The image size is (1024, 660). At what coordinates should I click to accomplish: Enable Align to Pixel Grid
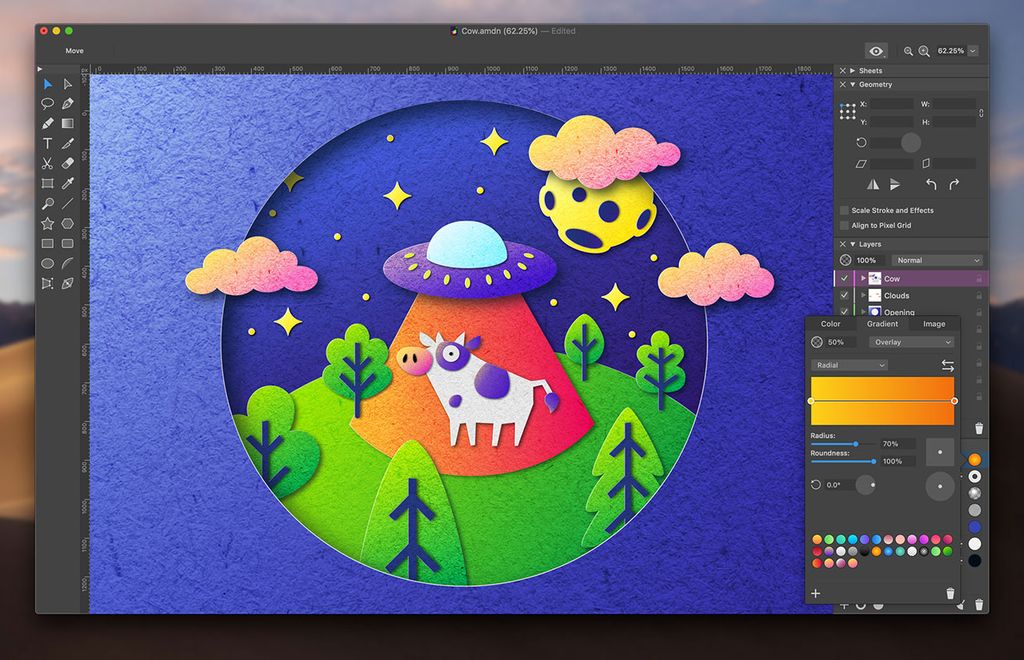(843, 225)
